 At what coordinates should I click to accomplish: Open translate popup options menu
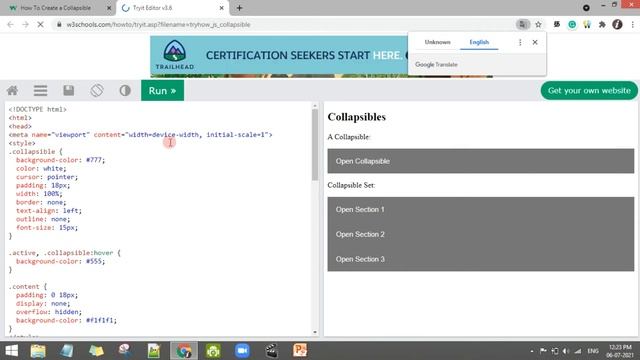click(x=520, y=42)
